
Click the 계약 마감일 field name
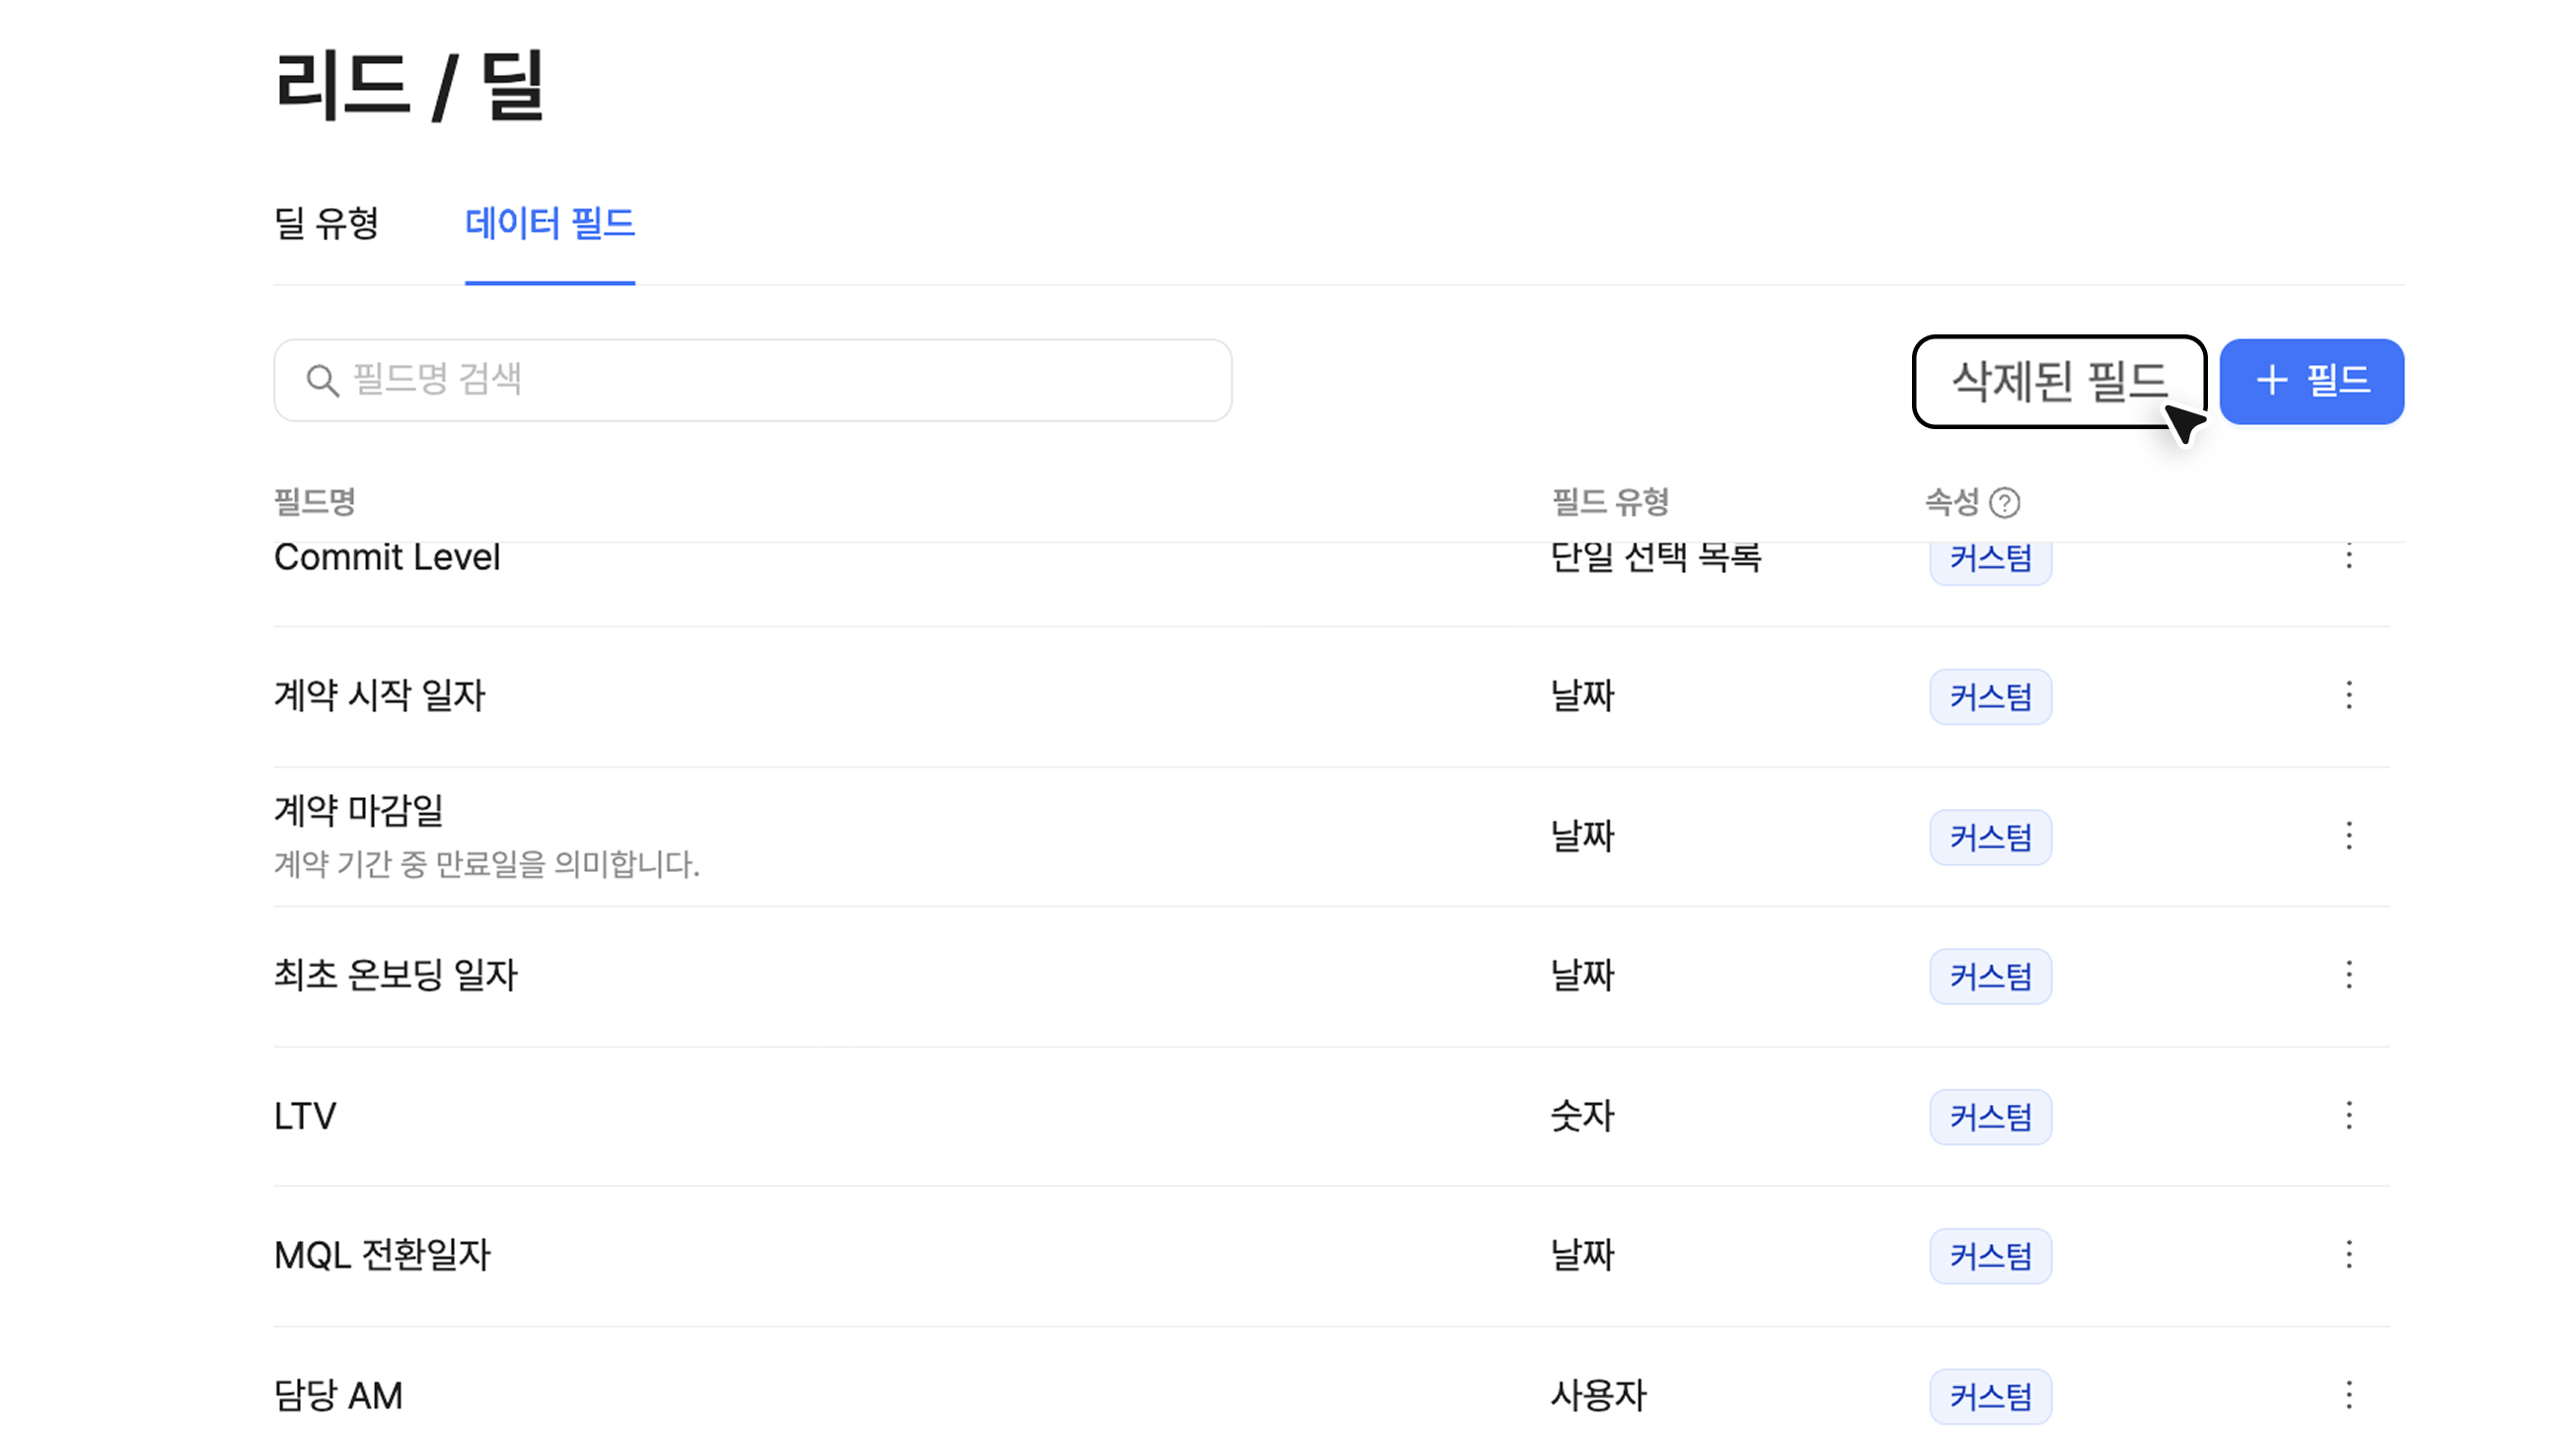(x=358, y=810)
